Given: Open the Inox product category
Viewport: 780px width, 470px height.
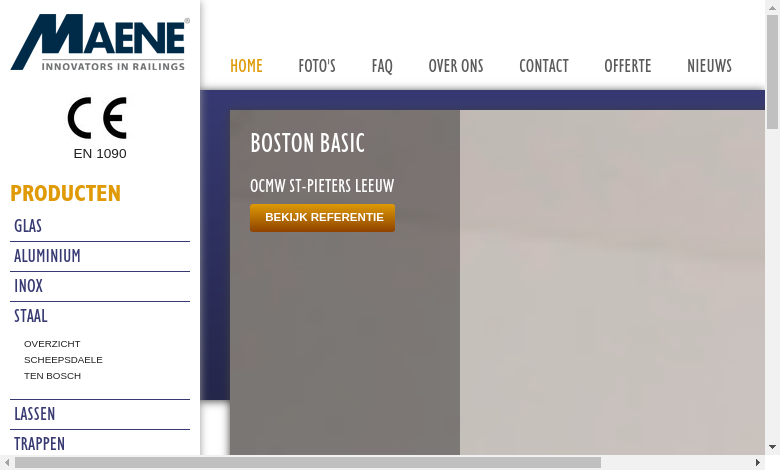Looking at the screenshot, I should click(x=29, y=286).
